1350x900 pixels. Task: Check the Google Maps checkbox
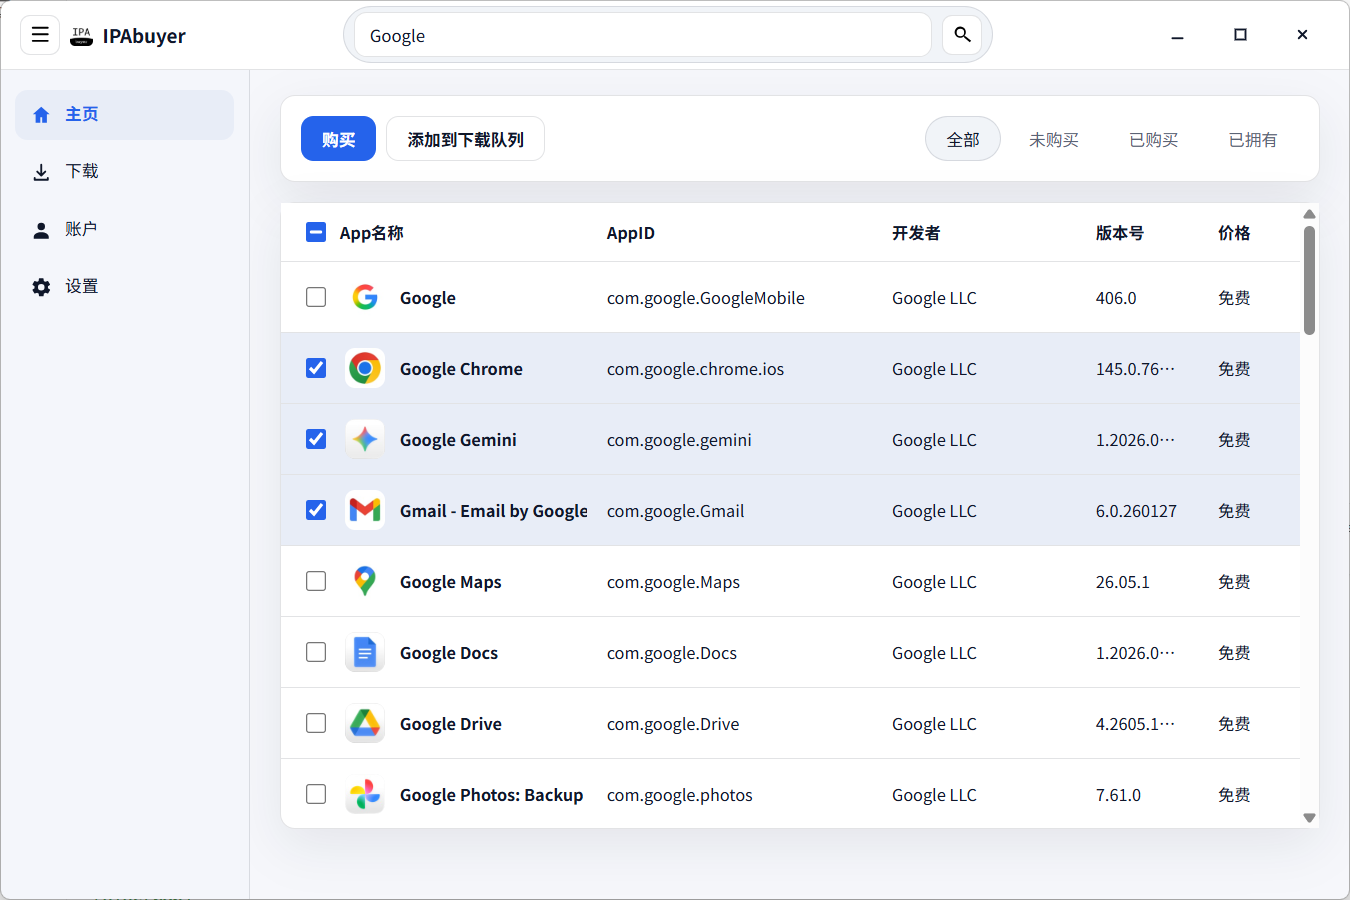[x=316, y=582]
